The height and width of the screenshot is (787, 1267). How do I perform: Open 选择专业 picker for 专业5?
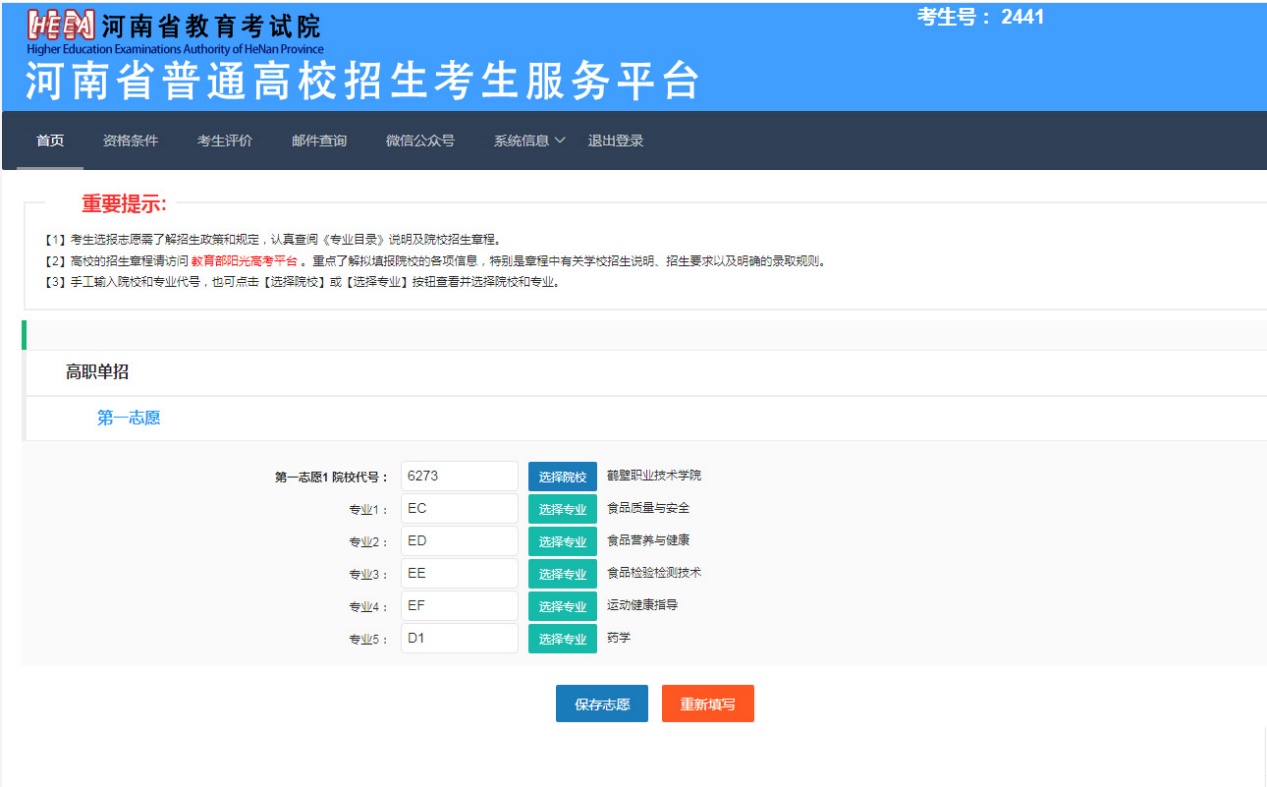tap(562, 639)
